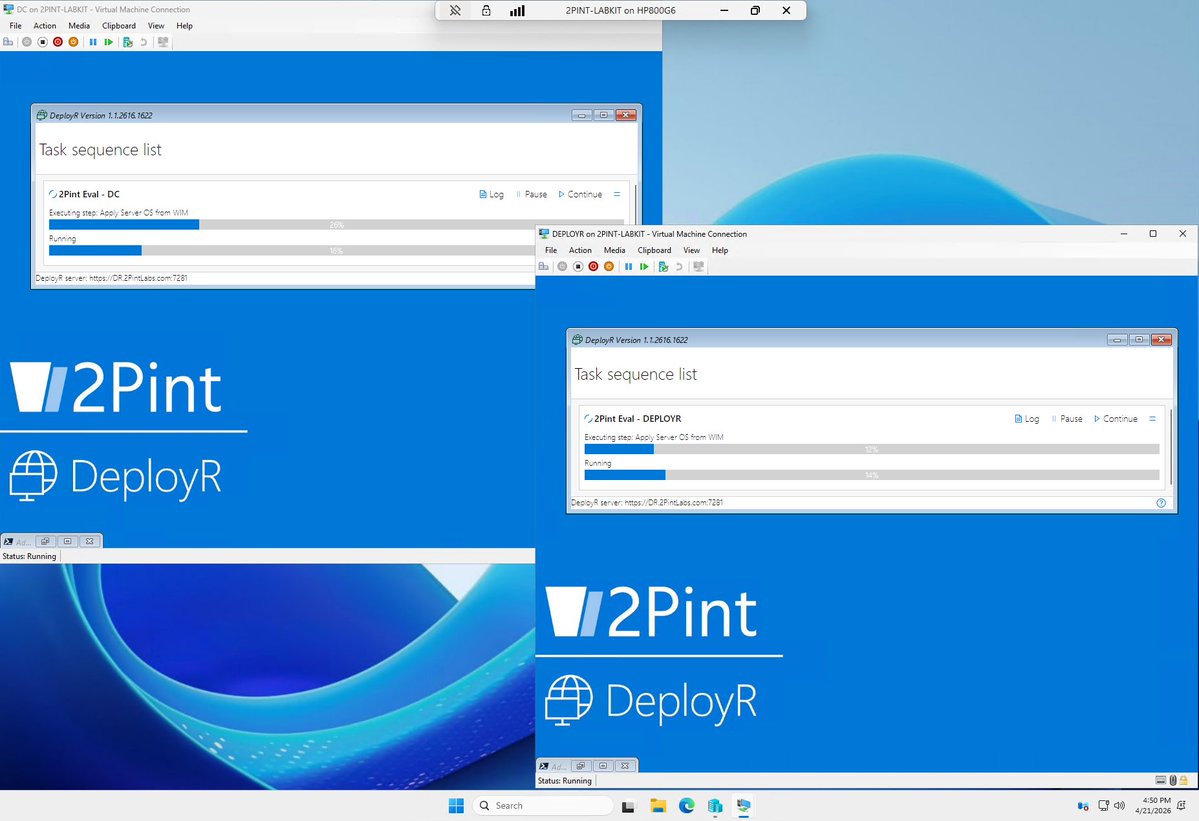Image resolution: width=1199 pixels, height=821 pixels.
Task: Click the Checkpoint icon in DC window toolbar
Action: click(128, 42)
